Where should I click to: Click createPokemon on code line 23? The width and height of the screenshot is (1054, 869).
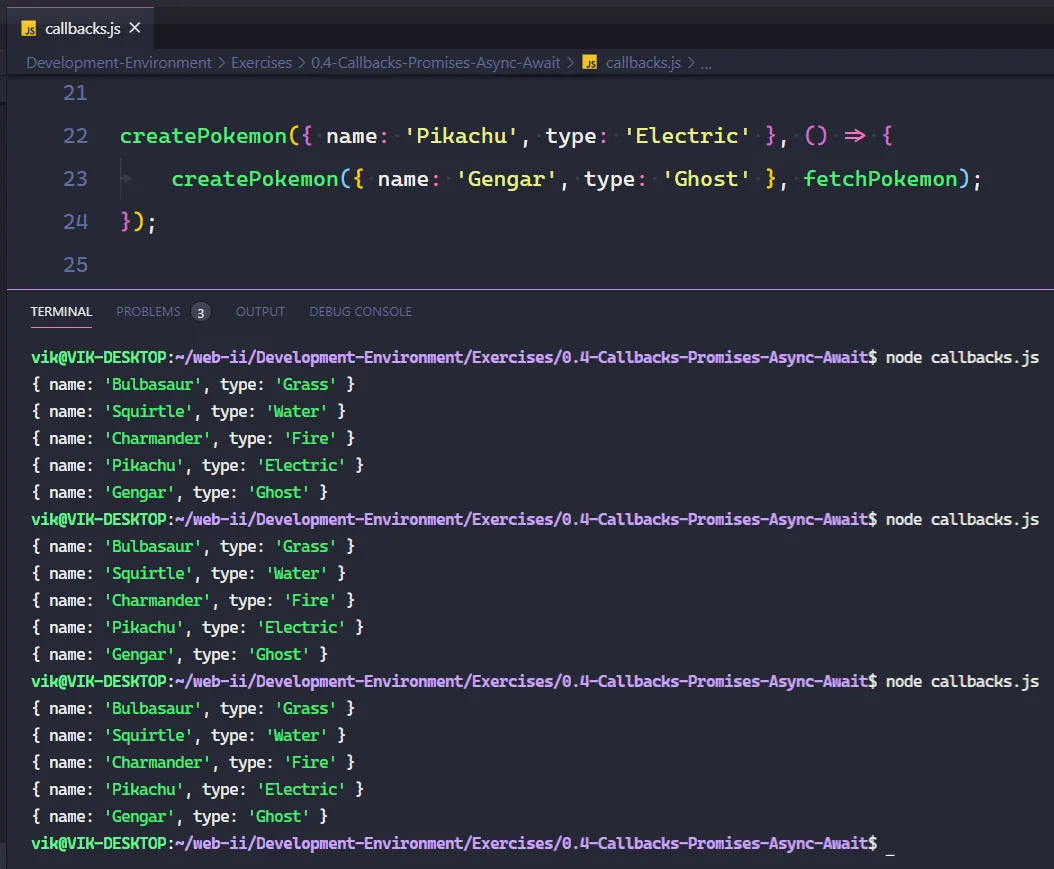[255, 179]
